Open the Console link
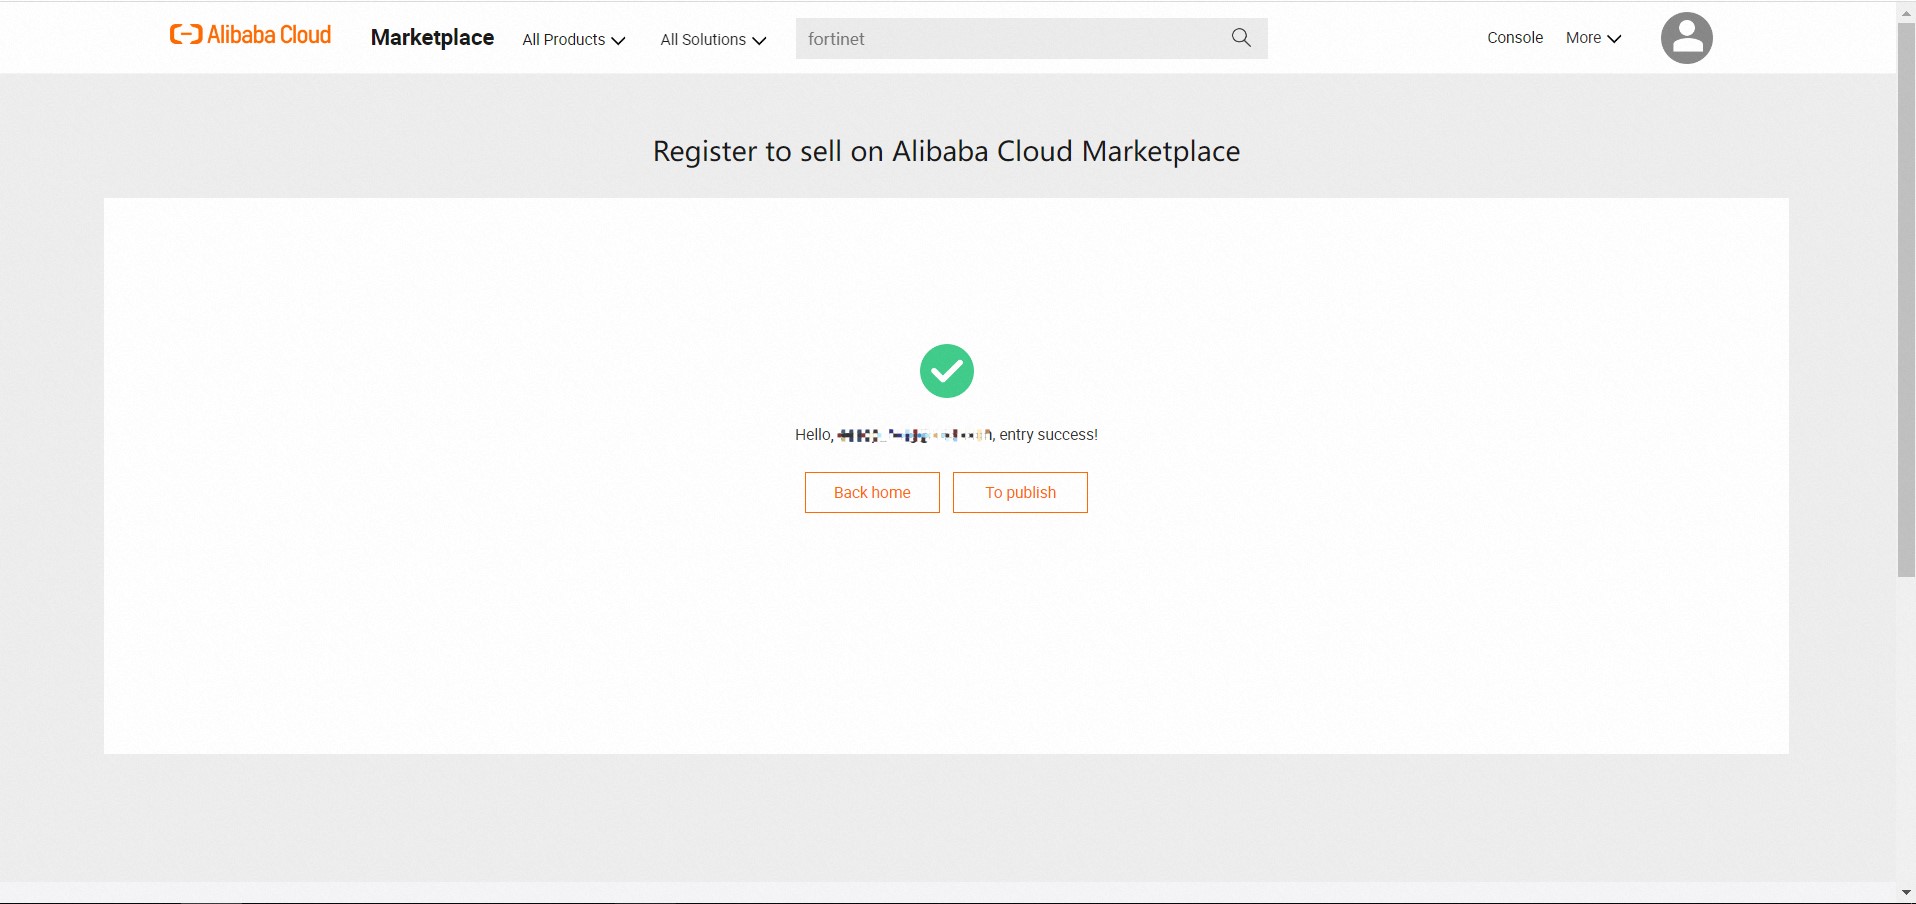Viewport: 1916px width, 904px height. tap(1515, 38)
